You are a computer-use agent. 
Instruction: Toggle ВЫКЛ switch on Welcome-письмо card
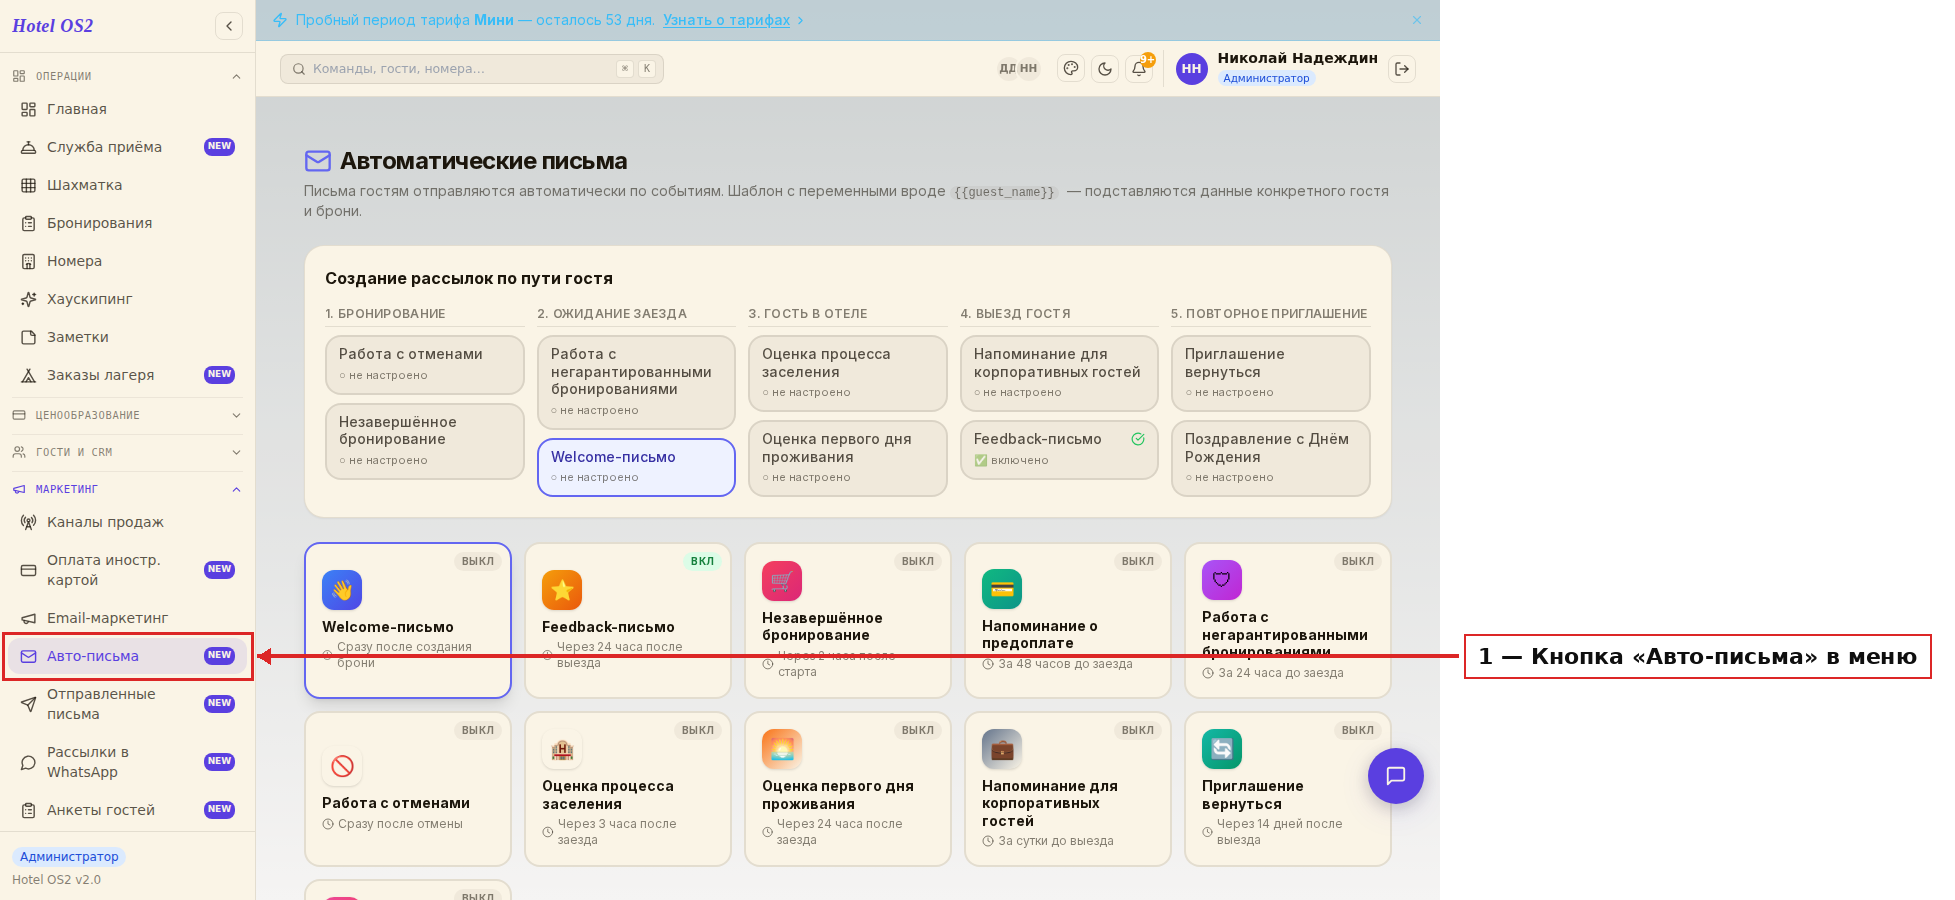[478, 562]
